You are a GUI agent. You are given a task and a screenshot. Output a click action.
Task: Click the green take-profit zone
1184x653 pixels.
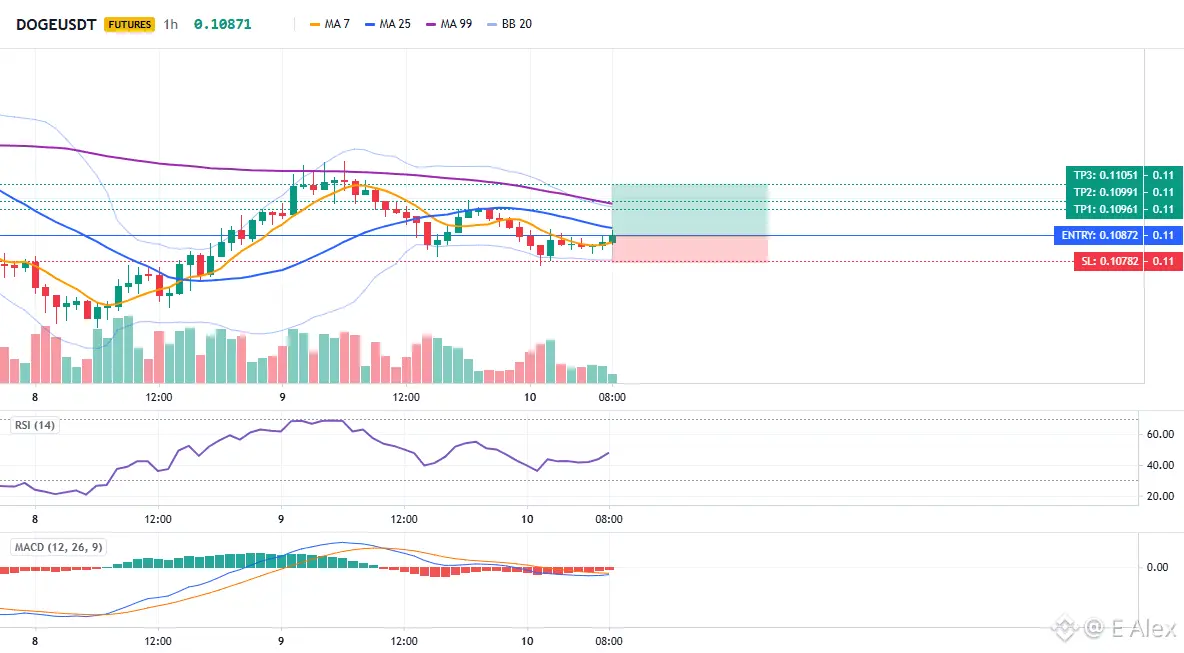click(x=689, y=210)
